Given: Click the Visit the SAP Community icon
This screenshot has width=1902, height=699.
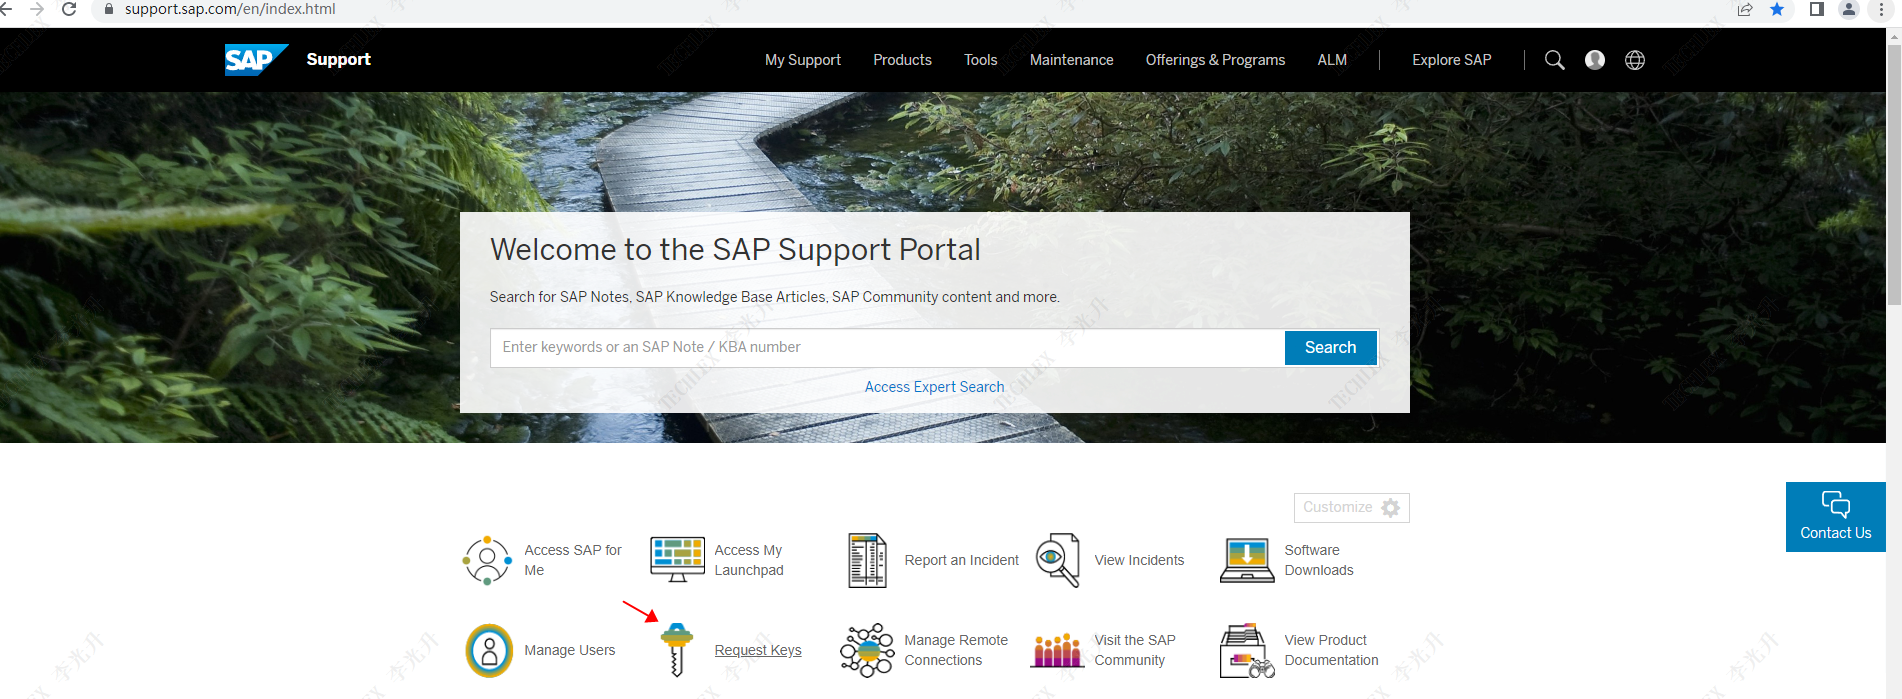Looking at the screenshot, I should coord(1057,650).
